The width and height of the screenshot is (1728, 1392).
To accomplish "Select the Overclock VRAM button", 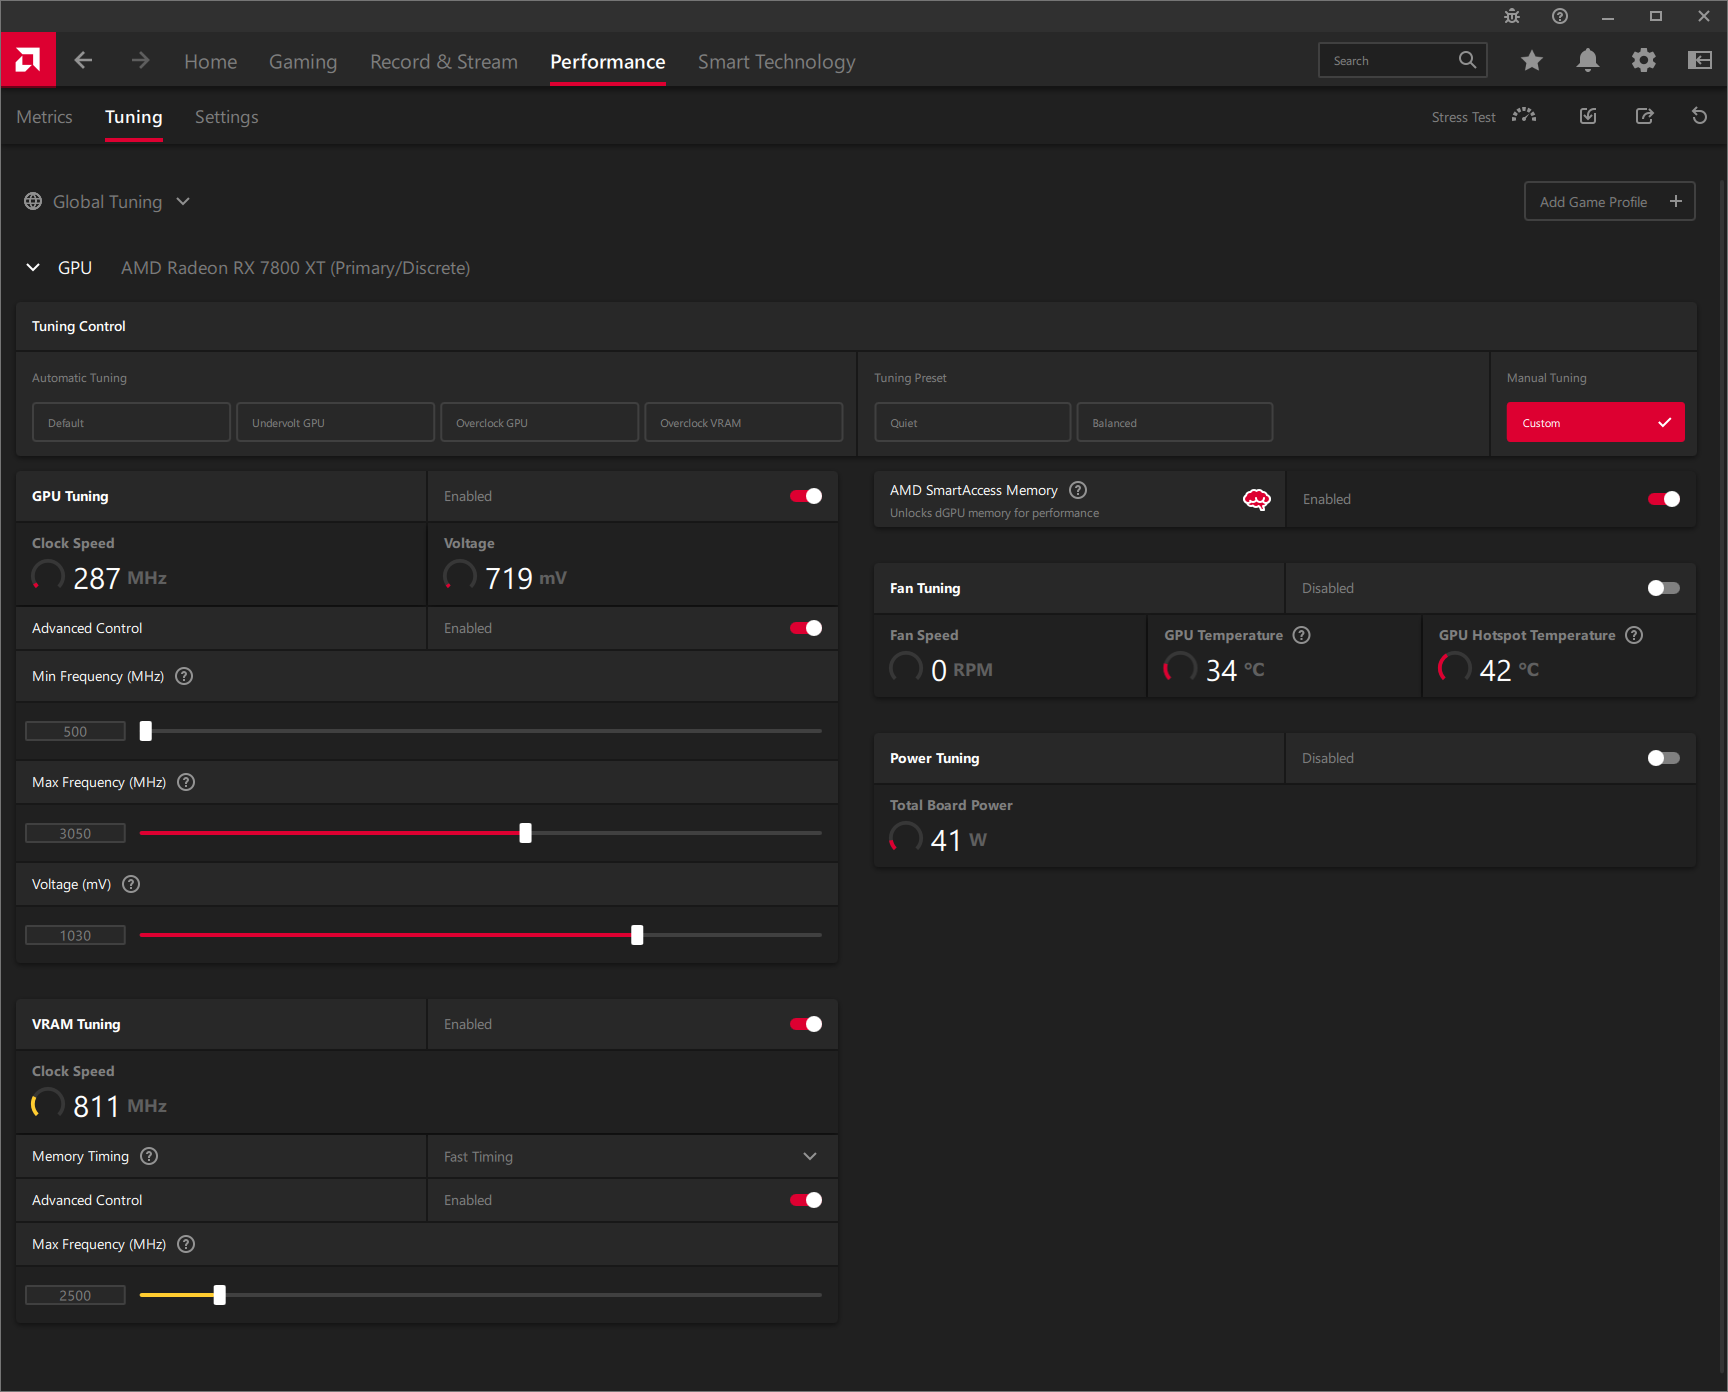I will click(x=743, y=422).
